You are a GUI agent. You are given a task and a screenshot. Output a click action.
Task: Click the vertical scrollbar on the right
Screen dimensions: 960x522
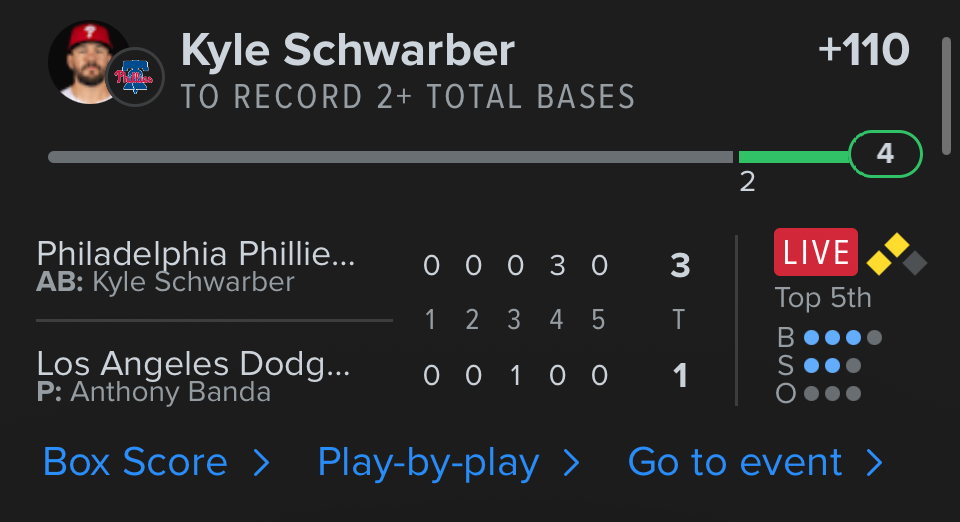tap(946, 90)
